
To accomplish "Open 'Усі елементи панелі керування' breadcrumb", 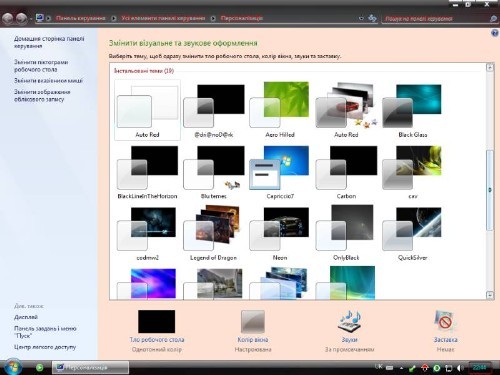I will [x=163, y=18].
